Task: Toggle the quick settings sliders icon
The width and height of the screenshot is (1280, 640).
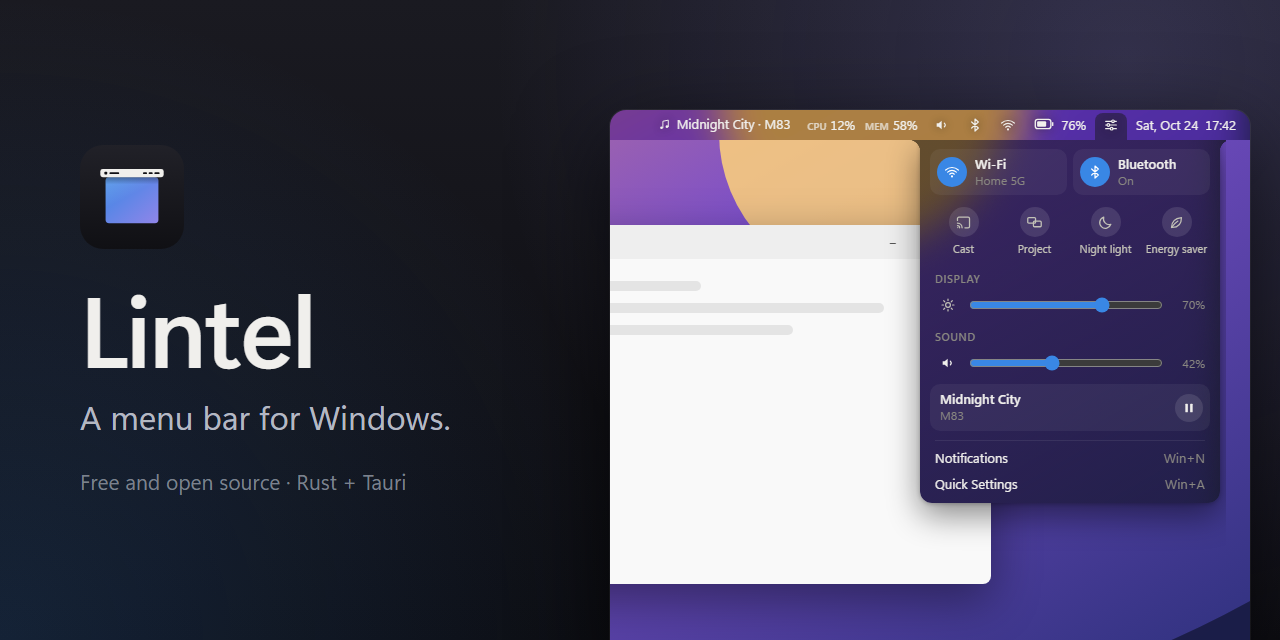Action: pos(1111,126)
